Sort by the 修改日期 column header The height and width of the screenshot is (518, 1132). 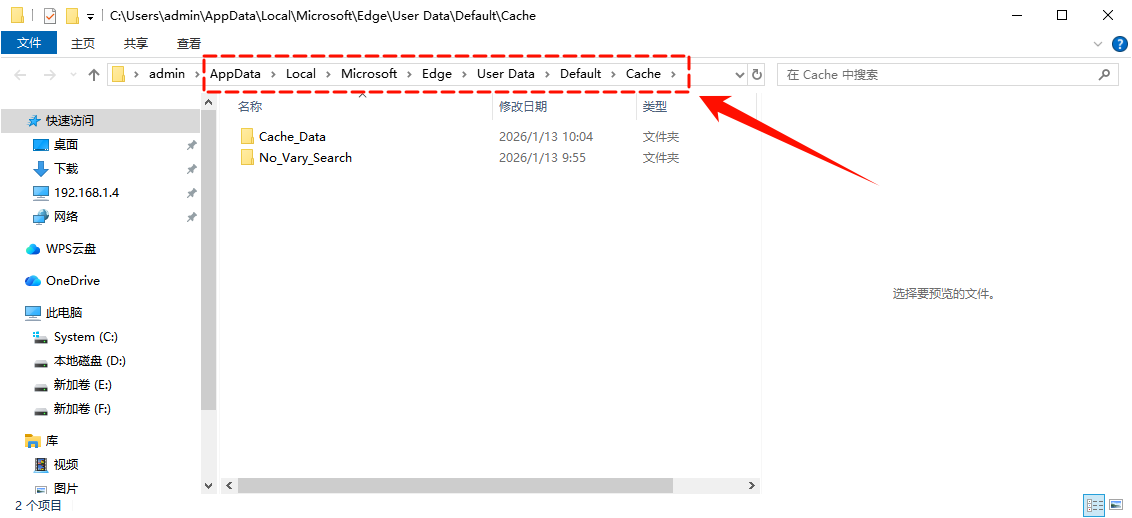pyautogui.click(x=523, y=106)
